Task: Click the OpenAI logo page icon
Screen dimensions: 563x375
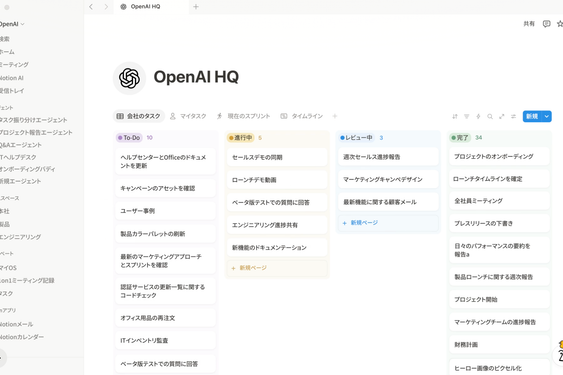Action: (129, 78)
